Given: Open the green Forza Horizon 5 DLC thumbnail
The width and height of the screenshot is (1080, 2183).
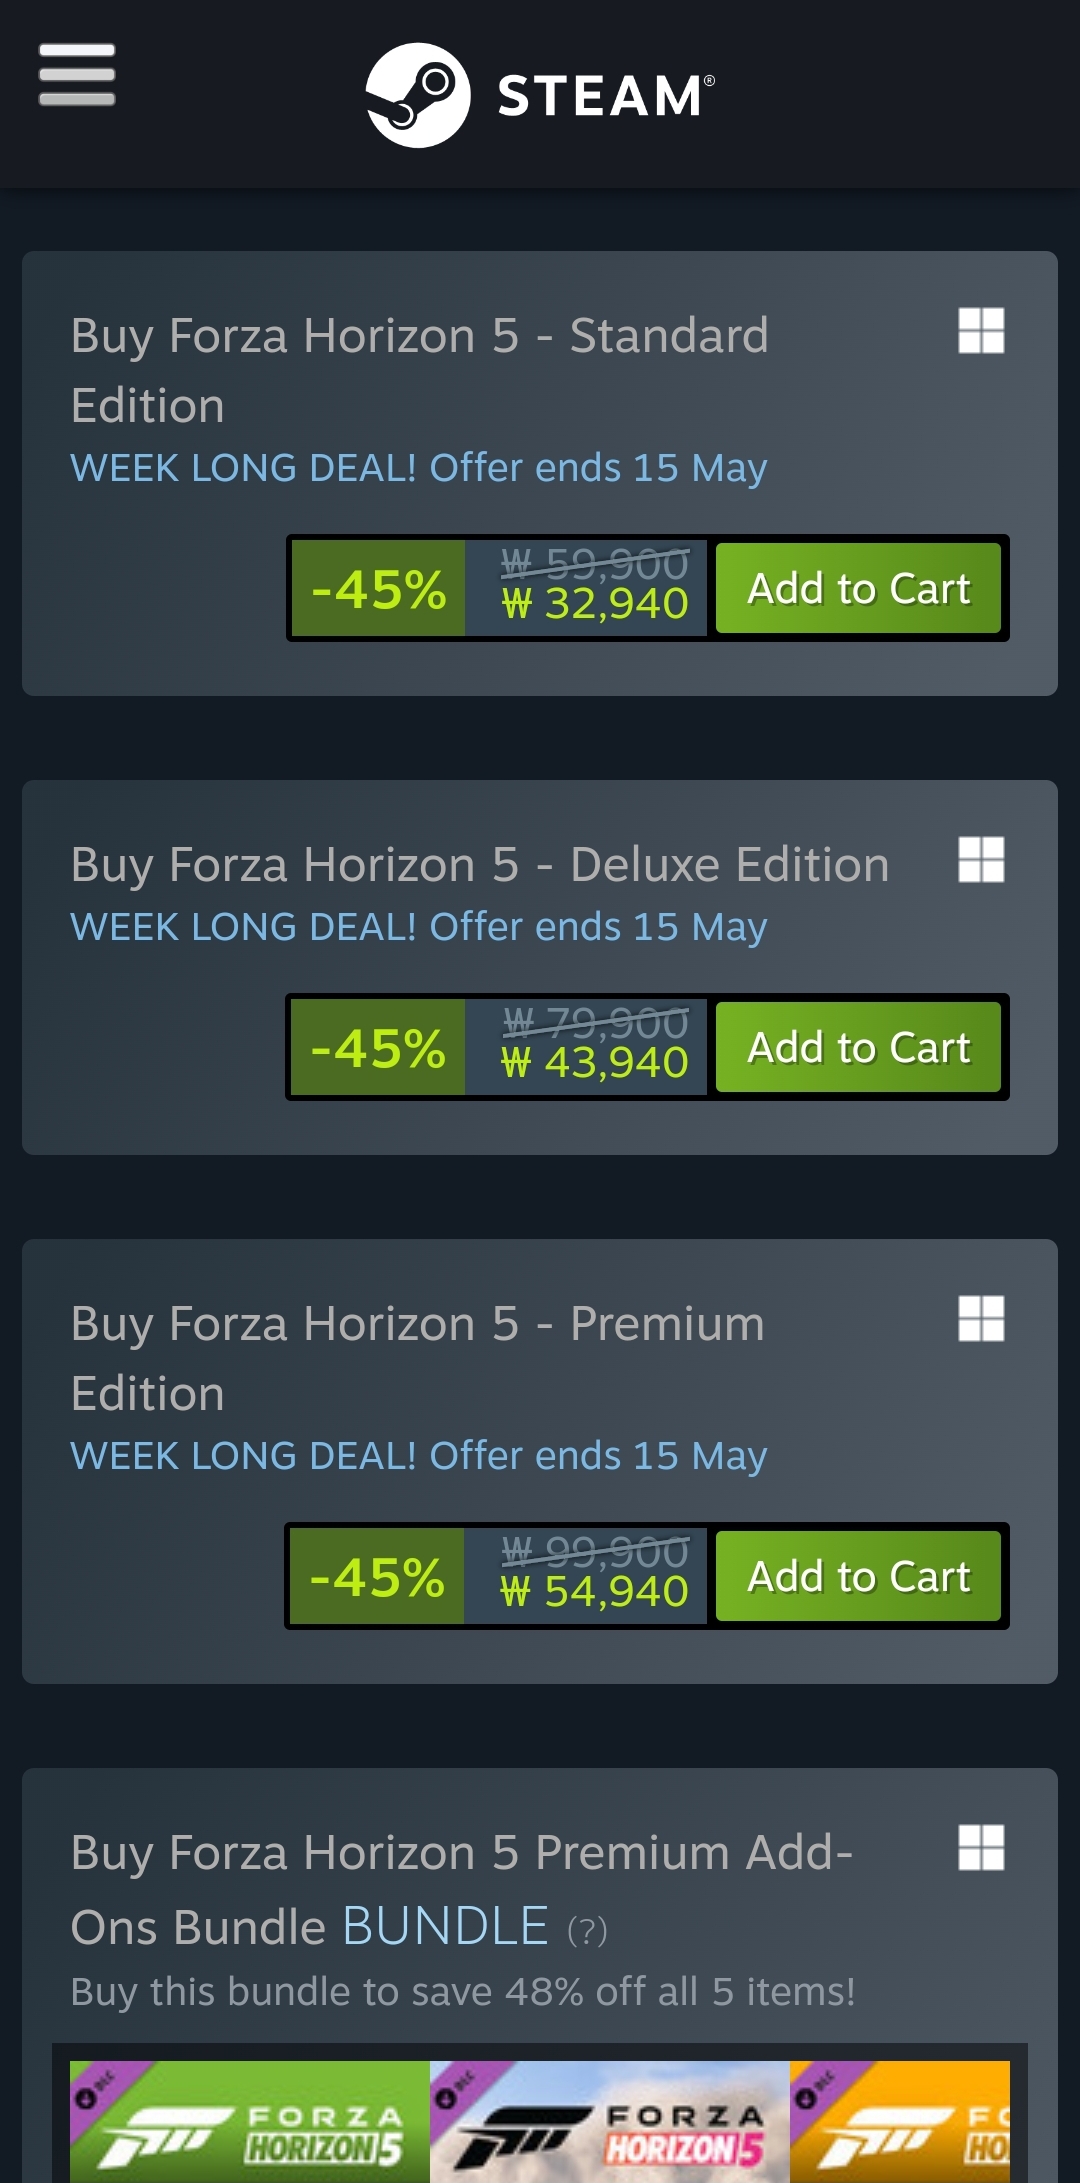Looking at the screenshot, I should pyautogui.click(x=250, y=2121).
